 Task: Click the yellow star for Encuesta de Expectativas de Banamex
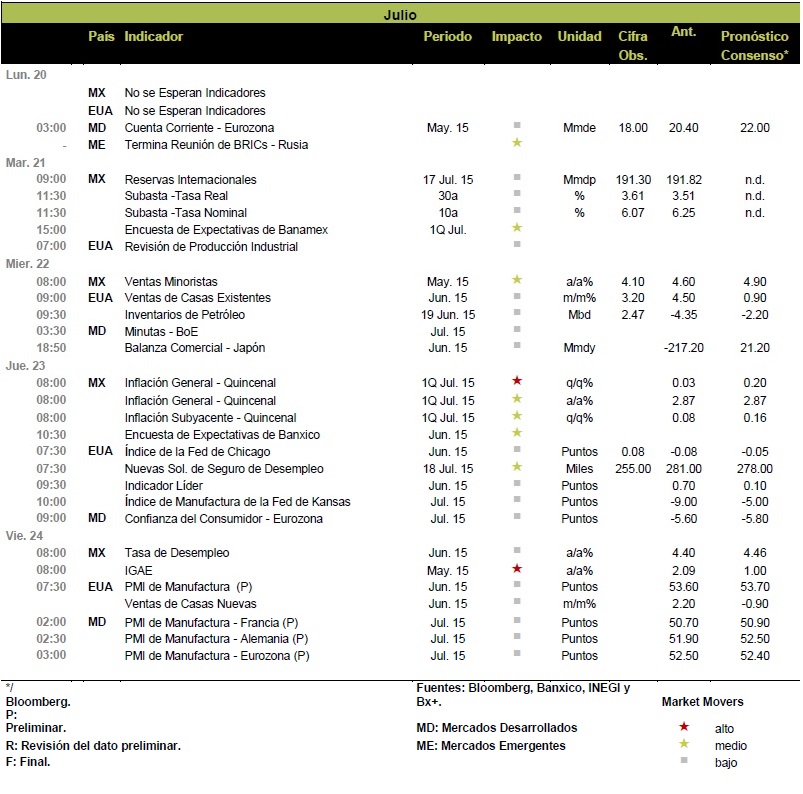[x=517, y=227]
